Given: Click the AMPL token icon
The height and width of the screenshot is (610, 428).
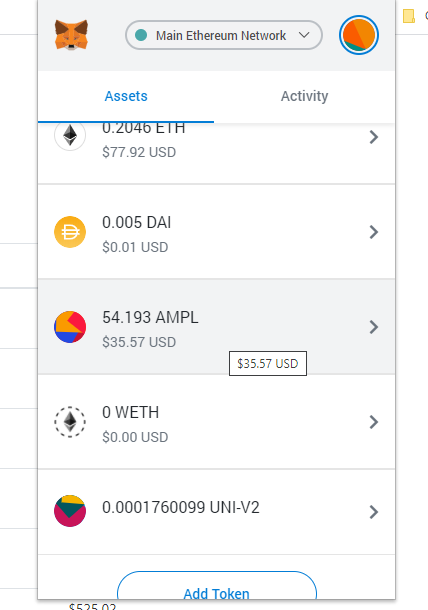Looking at the screenshot, I should [70, 327].
